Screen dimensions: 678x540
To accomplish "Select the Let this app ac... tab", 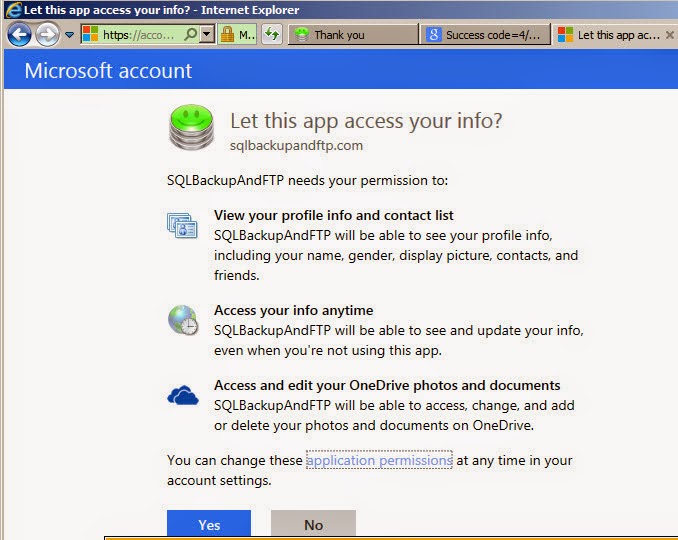I will point(614,35).
